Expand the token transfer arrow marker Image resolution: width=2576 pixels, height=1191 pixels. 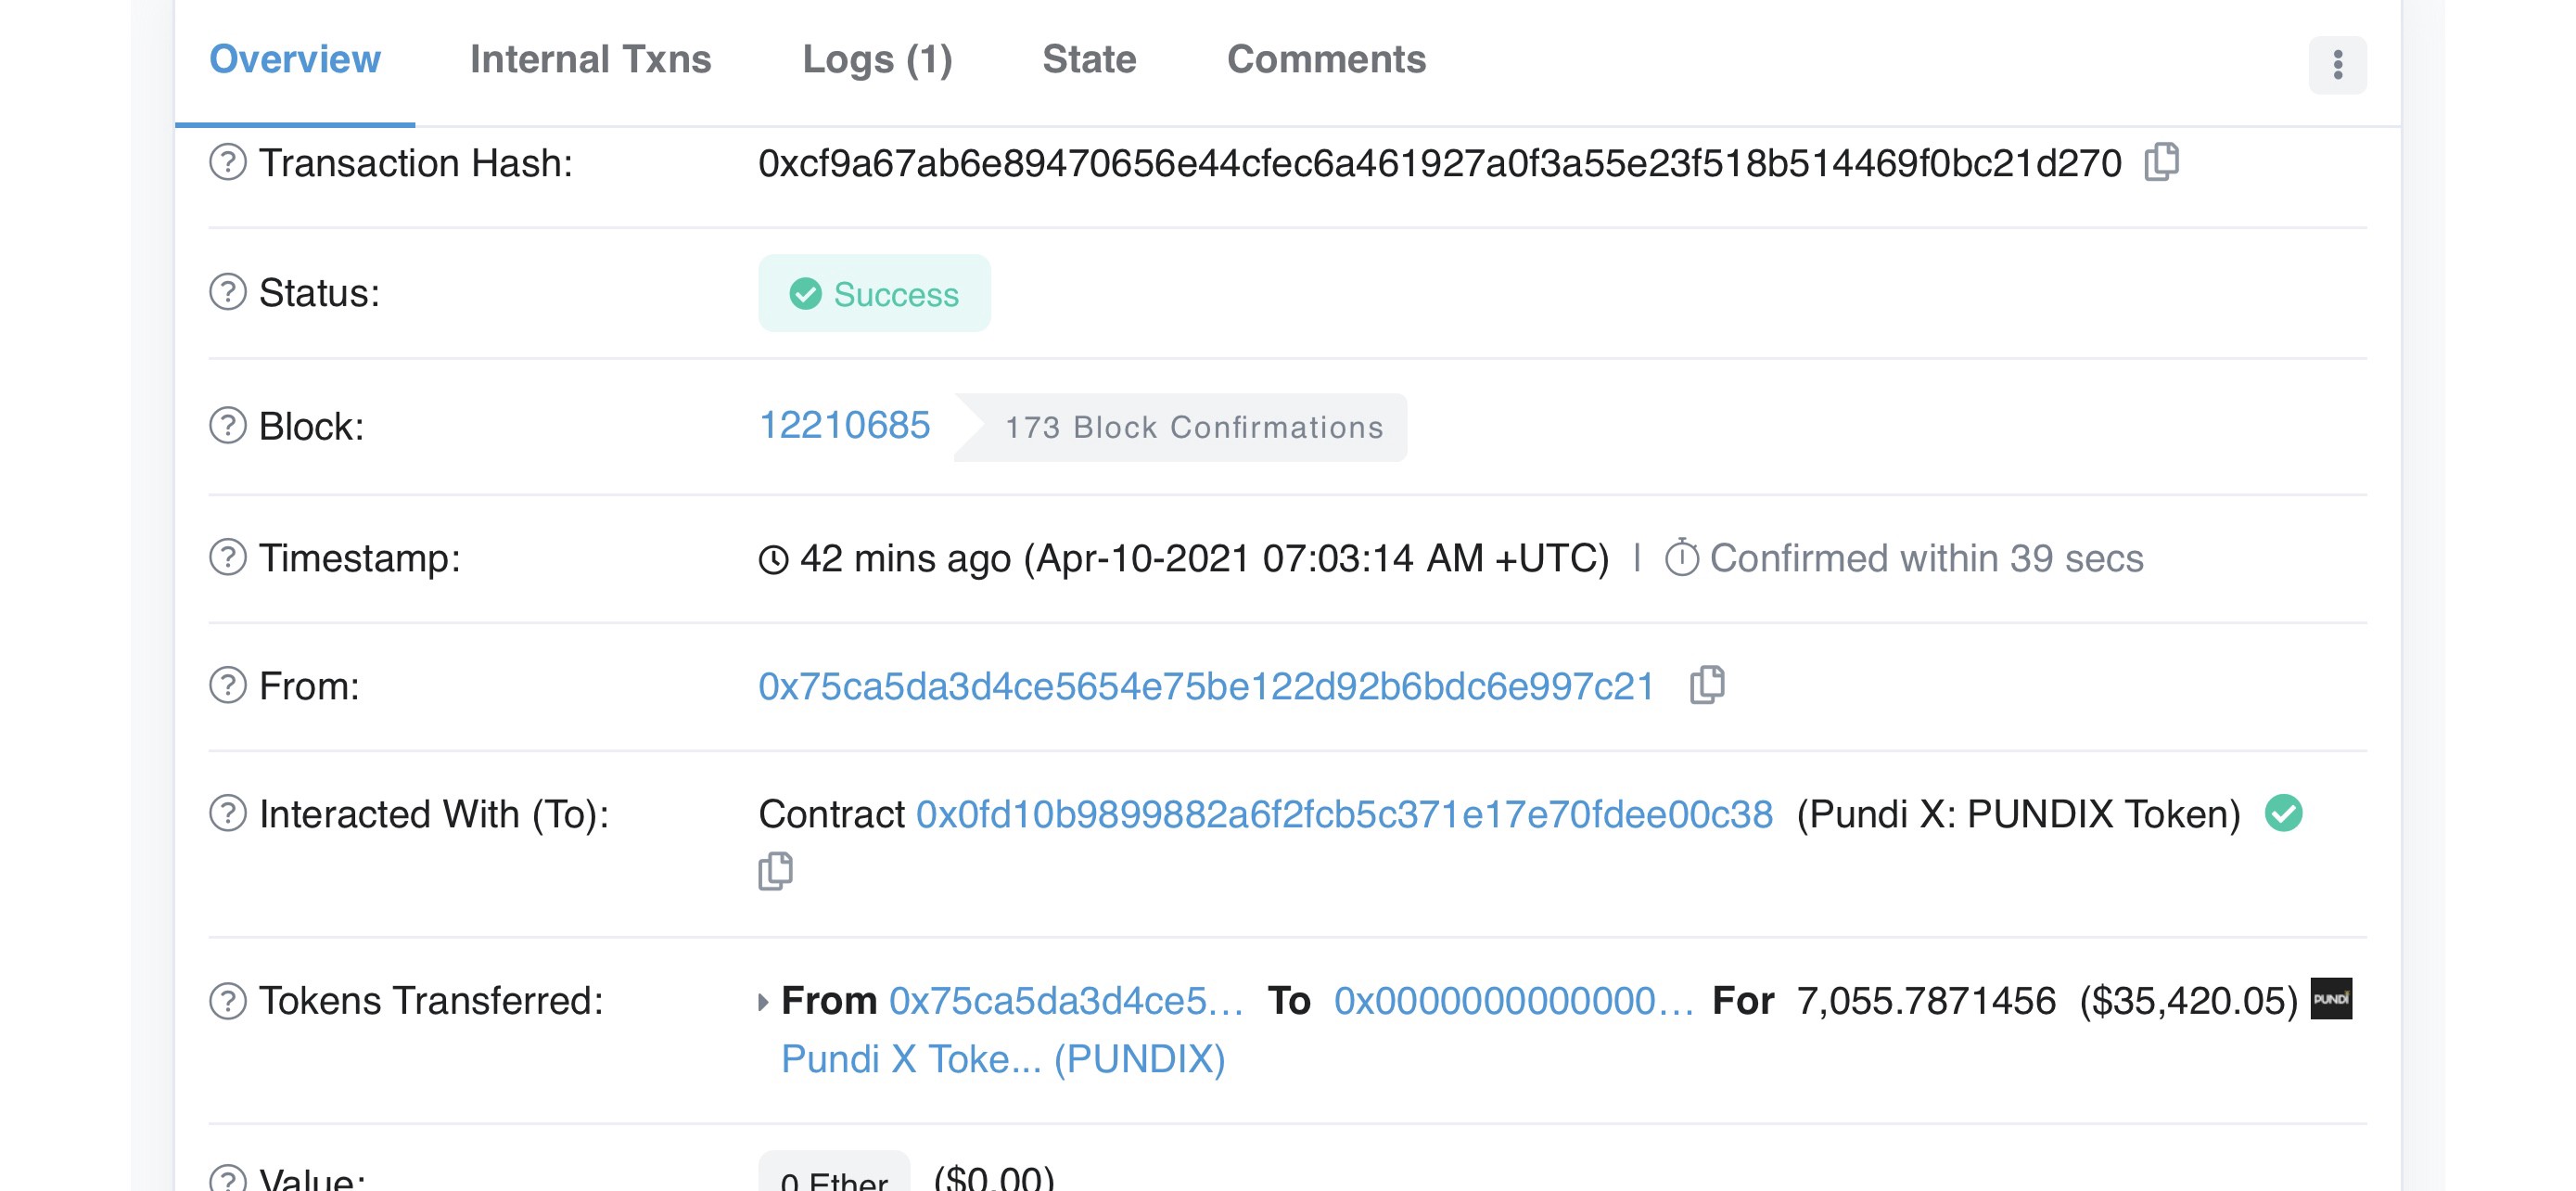point(763,1002)
